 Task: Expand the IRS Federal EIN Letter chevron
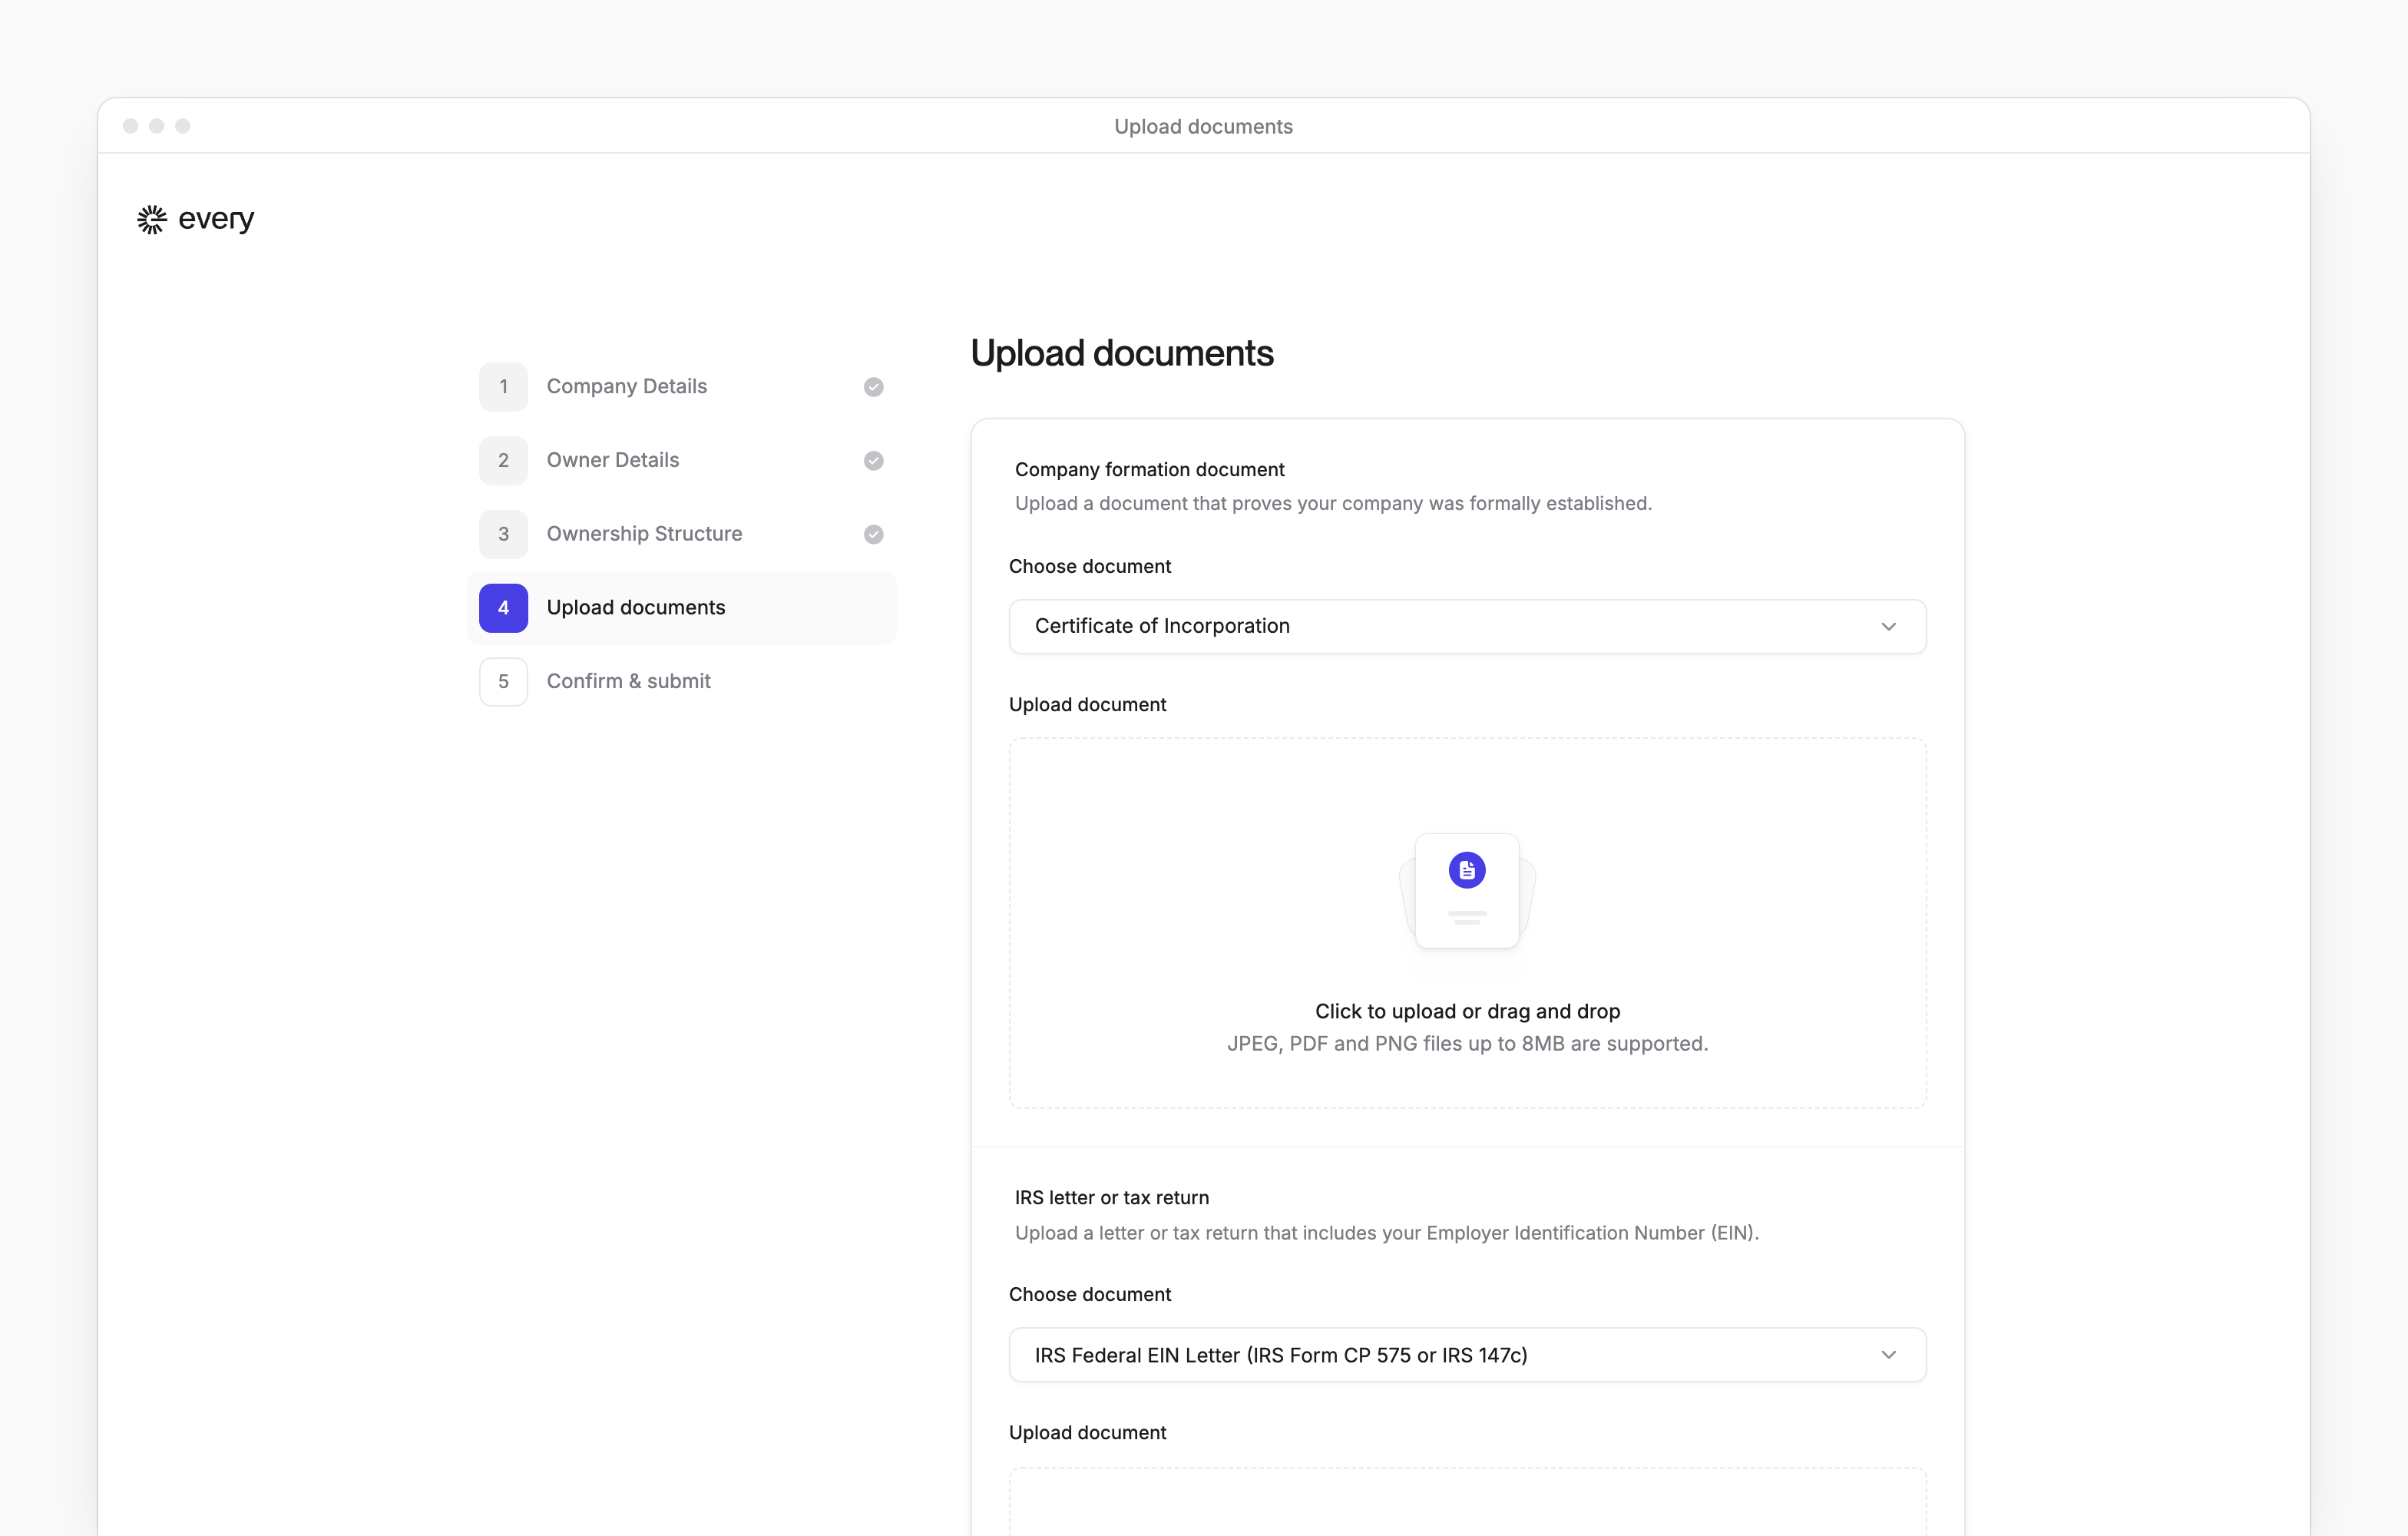click(x=1888, y=1355)
